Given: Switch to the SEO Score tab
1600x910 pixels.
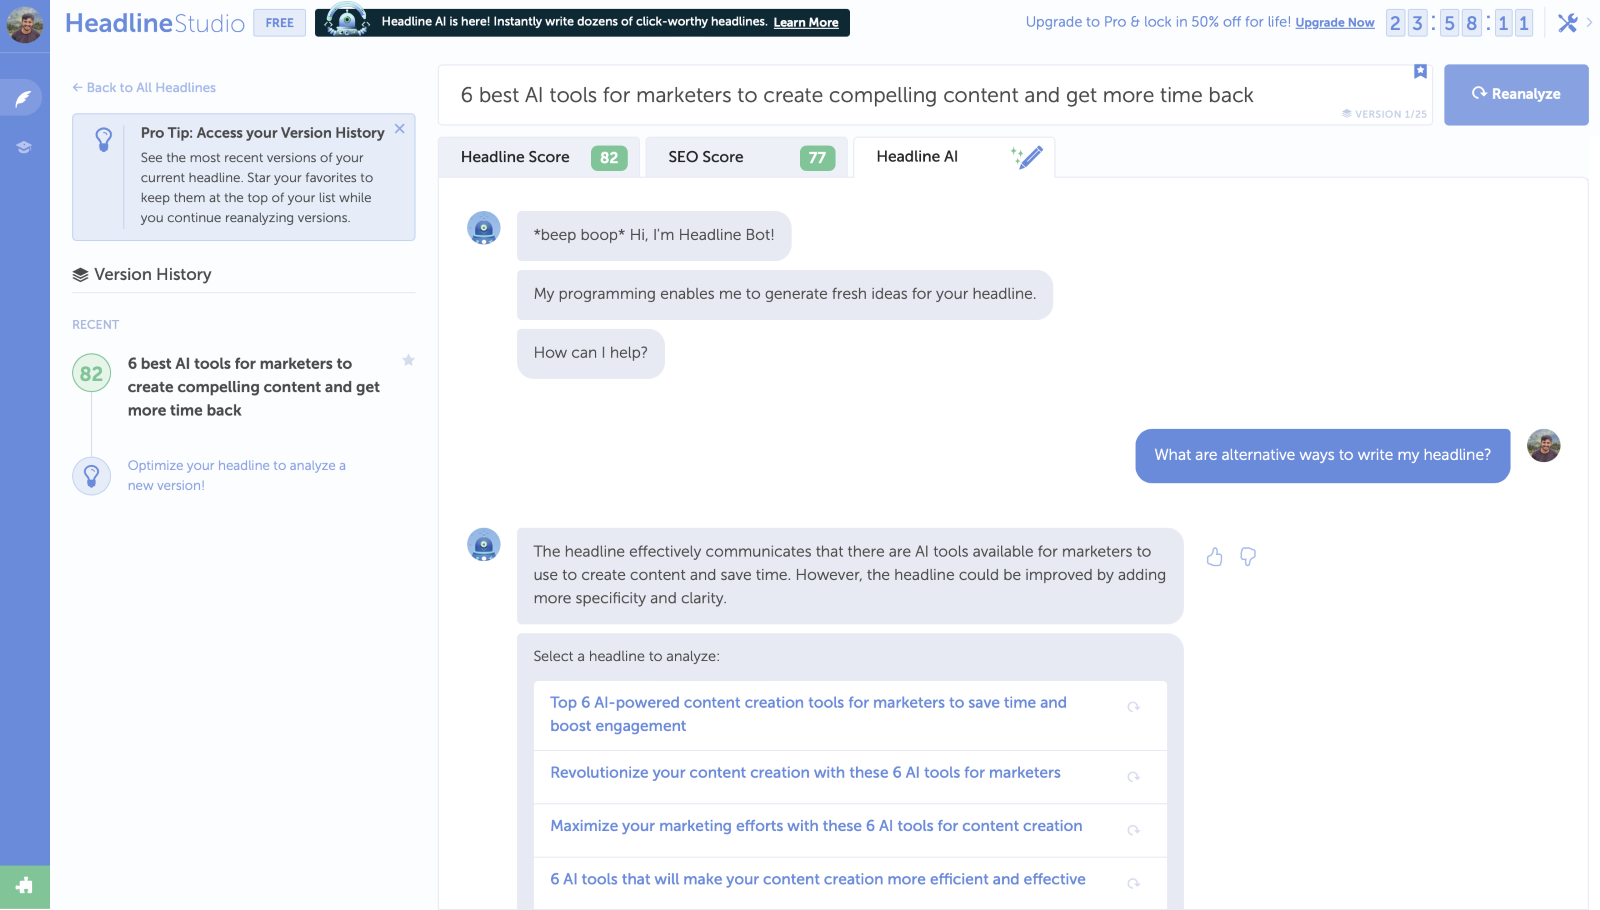Looking at the screenshot, I should coord(747,157).
